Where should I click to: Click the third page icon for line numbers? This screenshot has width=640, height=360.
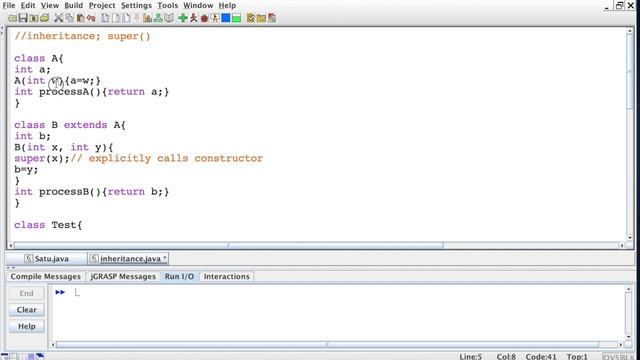(x=127, y=18)
